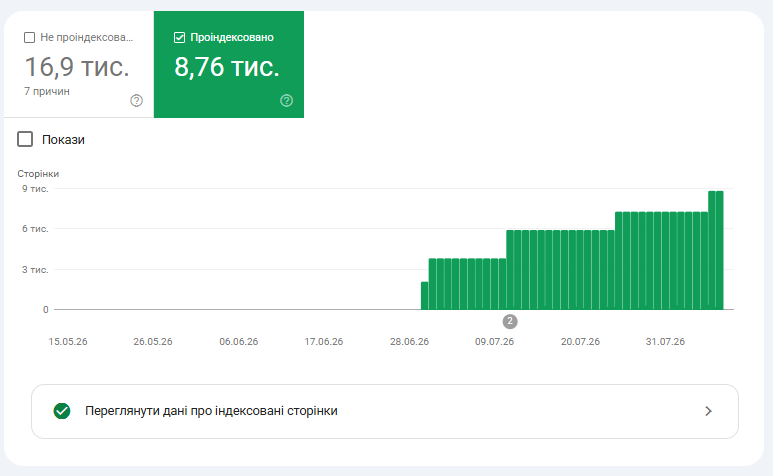The image size is (773, 476).
Task: Click the tallest last bar in chart
Action: point(720,250)
